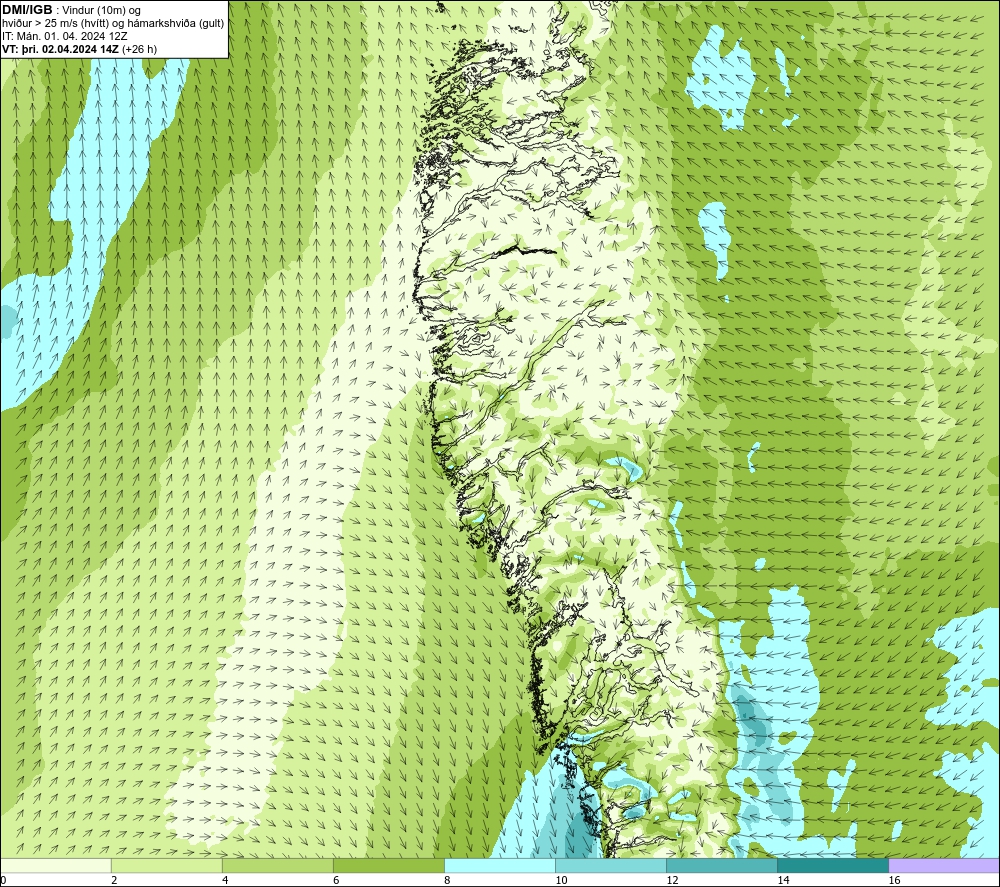
Task: Click the scale label '0'
Action: pyautogui.click(x=3, y=881)
